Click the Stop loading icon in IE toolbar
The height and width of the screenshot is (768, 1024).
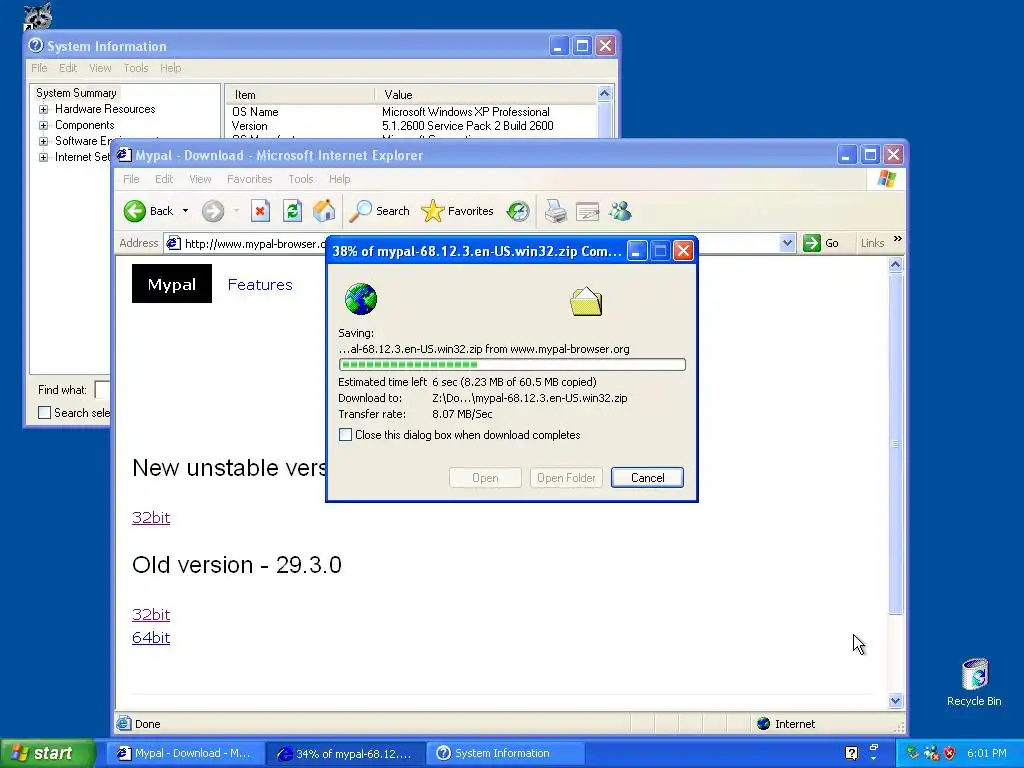(260, 211)
